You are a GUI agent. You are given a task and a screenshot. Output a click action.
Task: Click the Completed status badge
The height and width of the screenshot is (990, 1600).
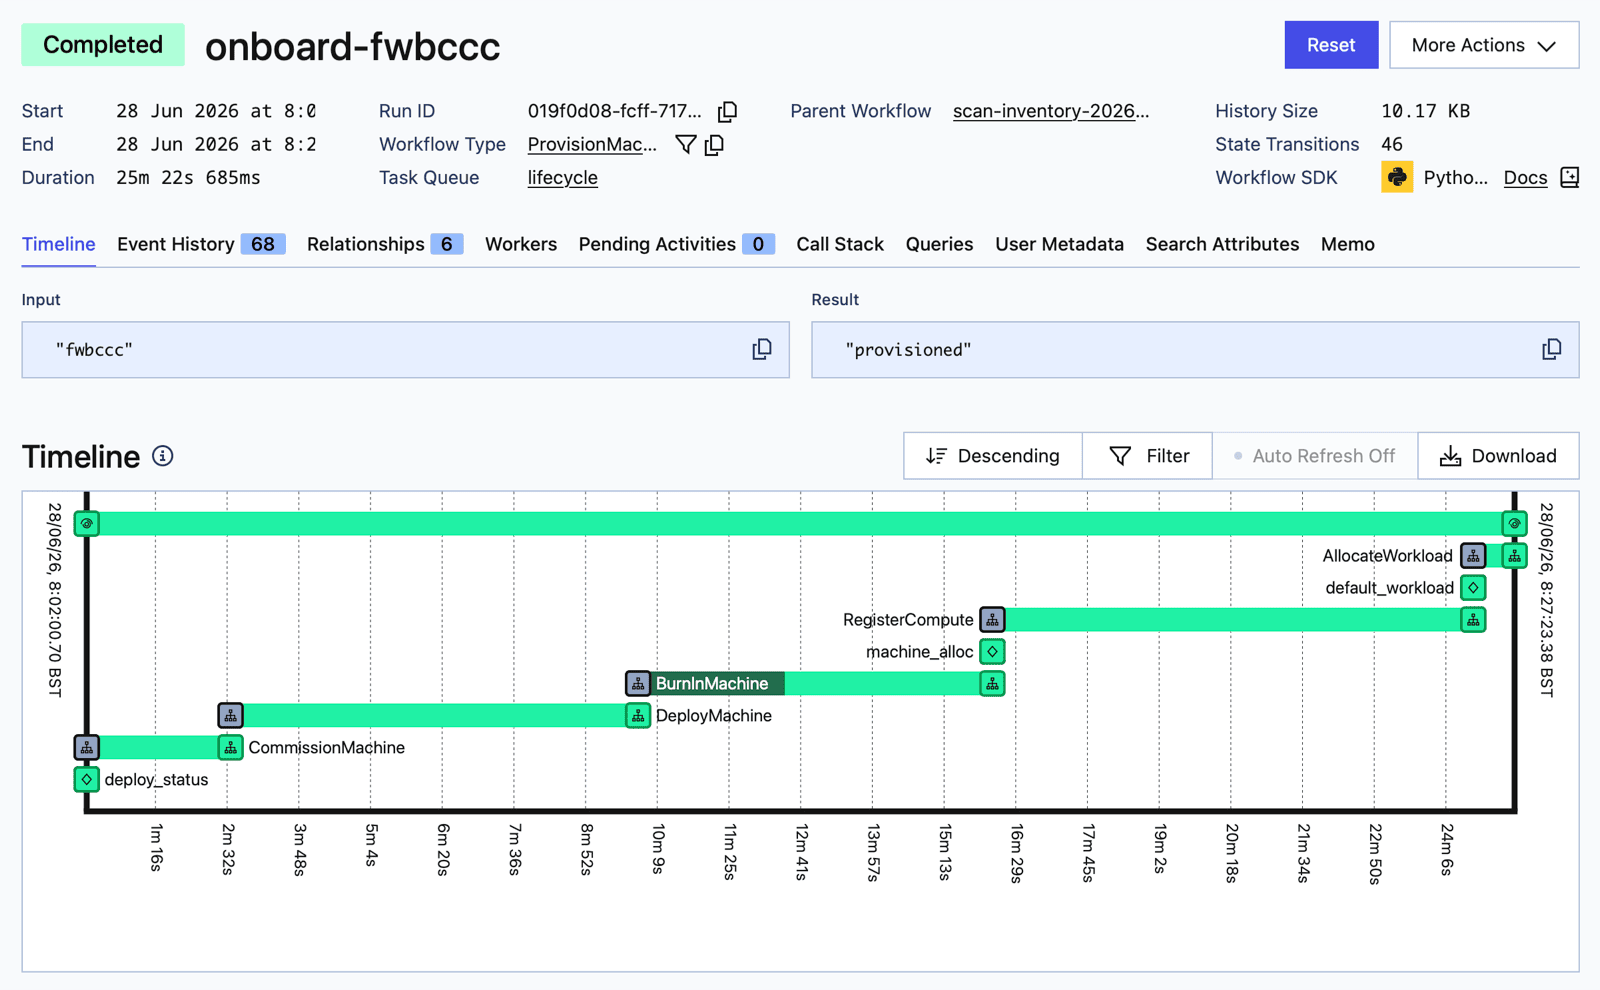103,45
